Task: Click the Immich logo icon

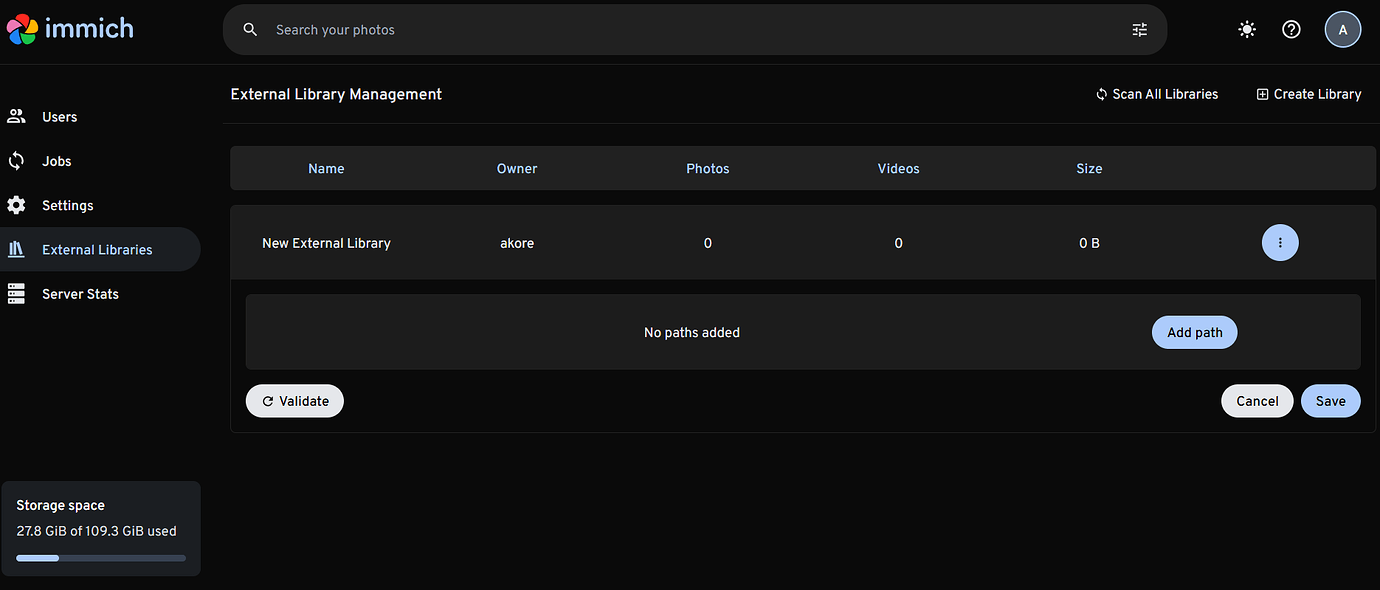Action: coord(22,29)
